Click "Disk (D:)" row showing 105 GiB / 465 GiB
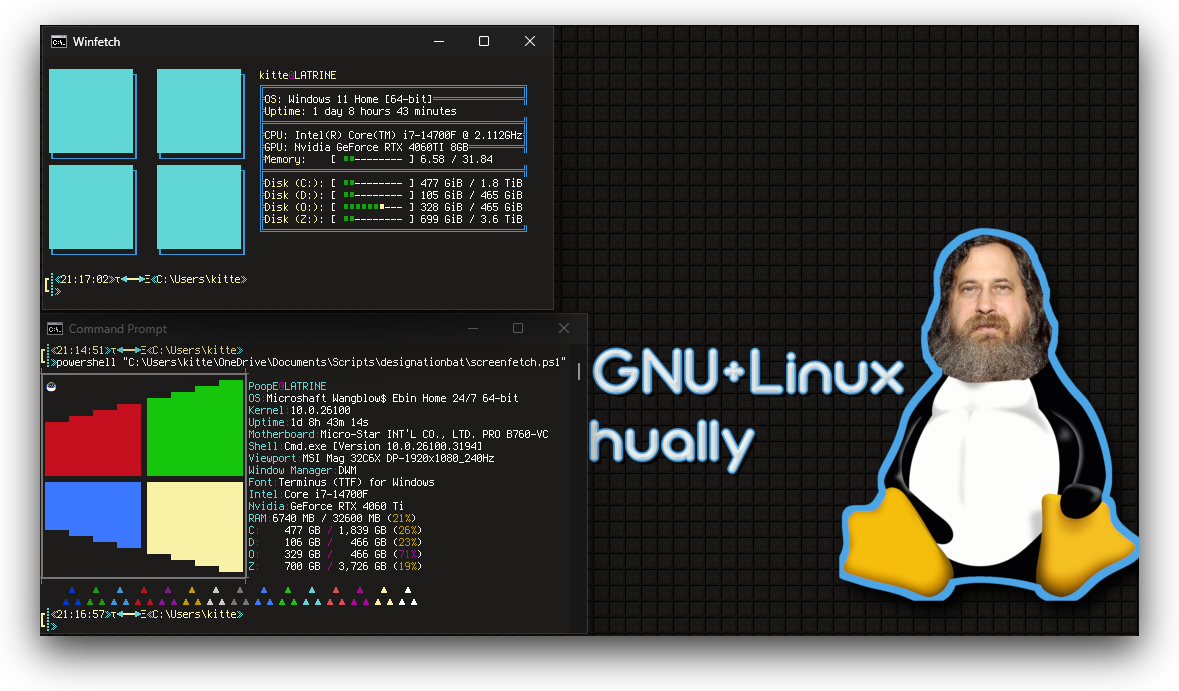The height and width of the screenshot is (691, 1179). click(393, 195)
